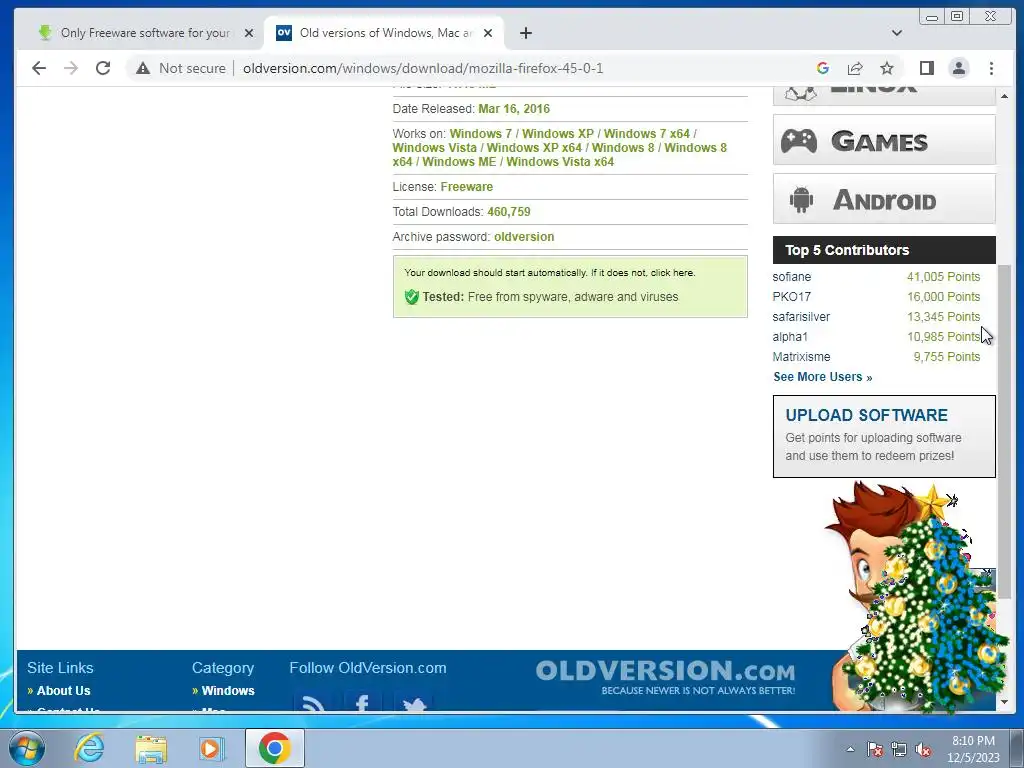
Task: Toggle the Chrome side panel
Action: 927,68
